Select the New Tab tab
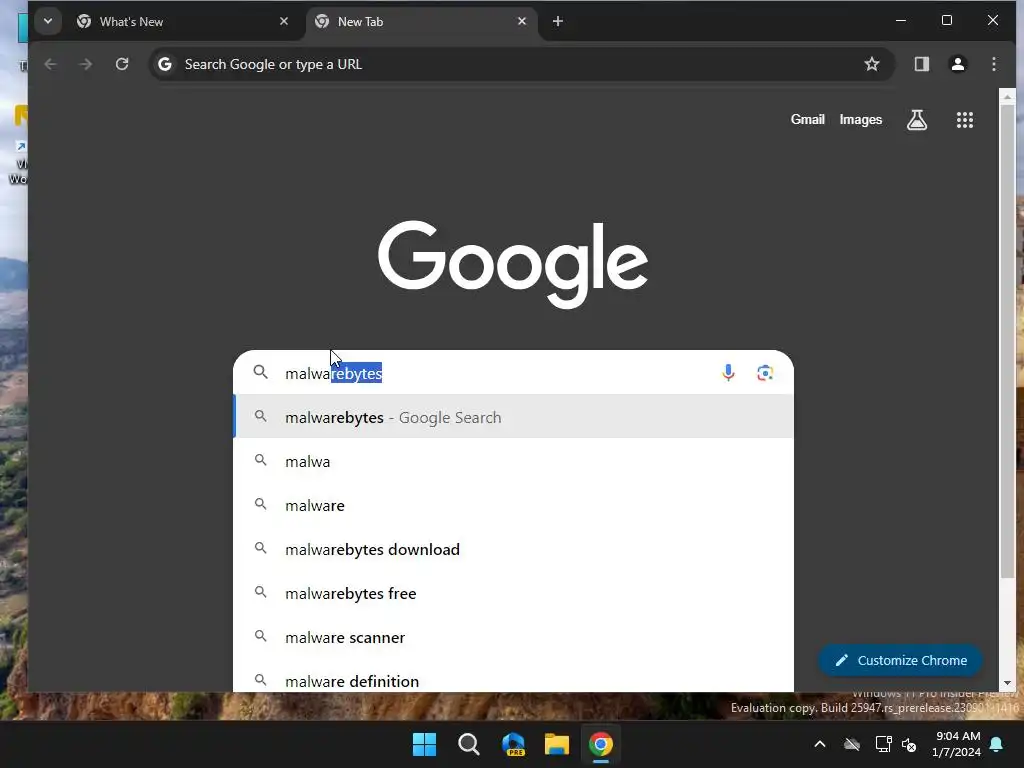Image resolution: width=1024 pixels, height=768 pixels. (421, 22)
